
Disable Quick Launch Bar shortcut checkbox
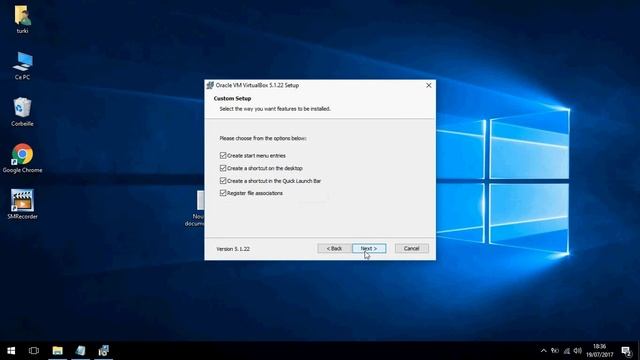coord(223,180)
